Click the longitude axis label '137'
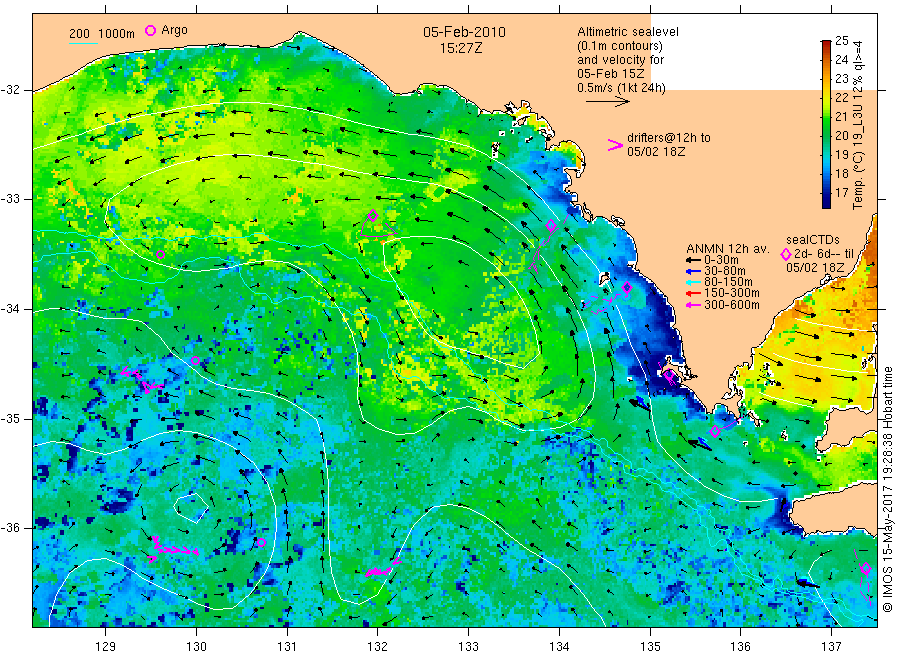 (x=832, y=647)
